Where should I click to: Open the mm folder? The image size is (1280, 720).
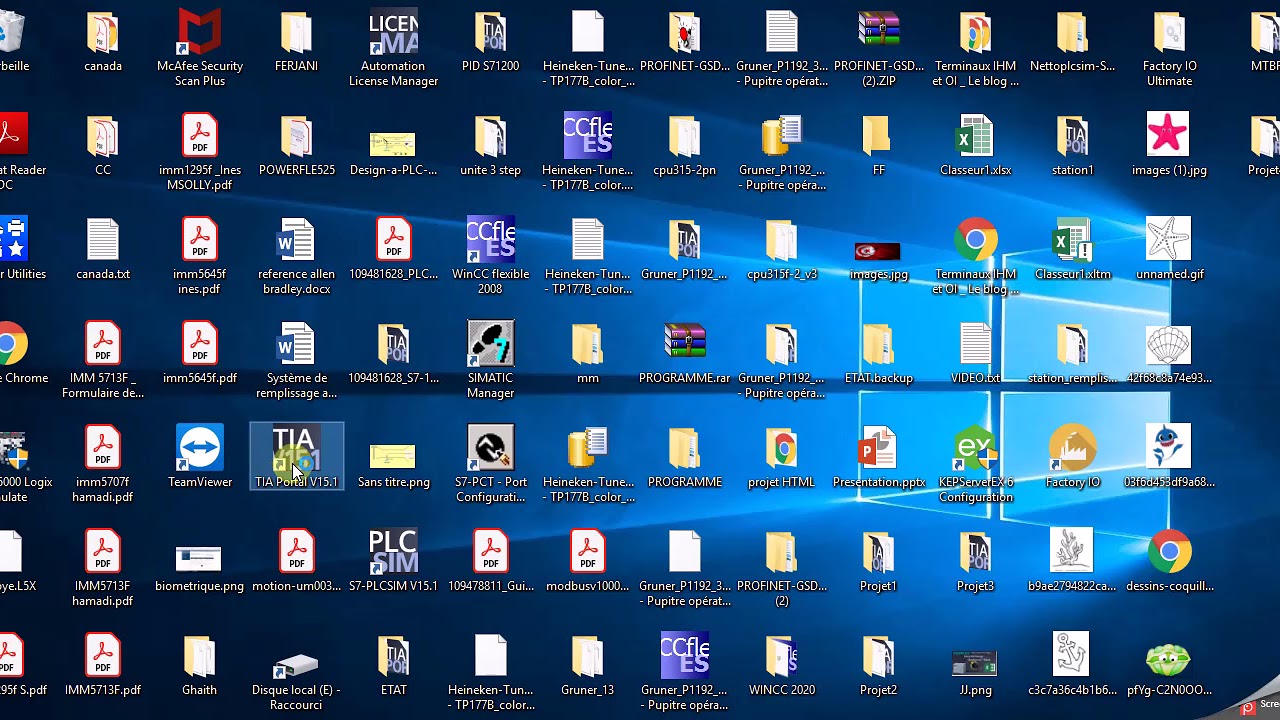[587, 352]
